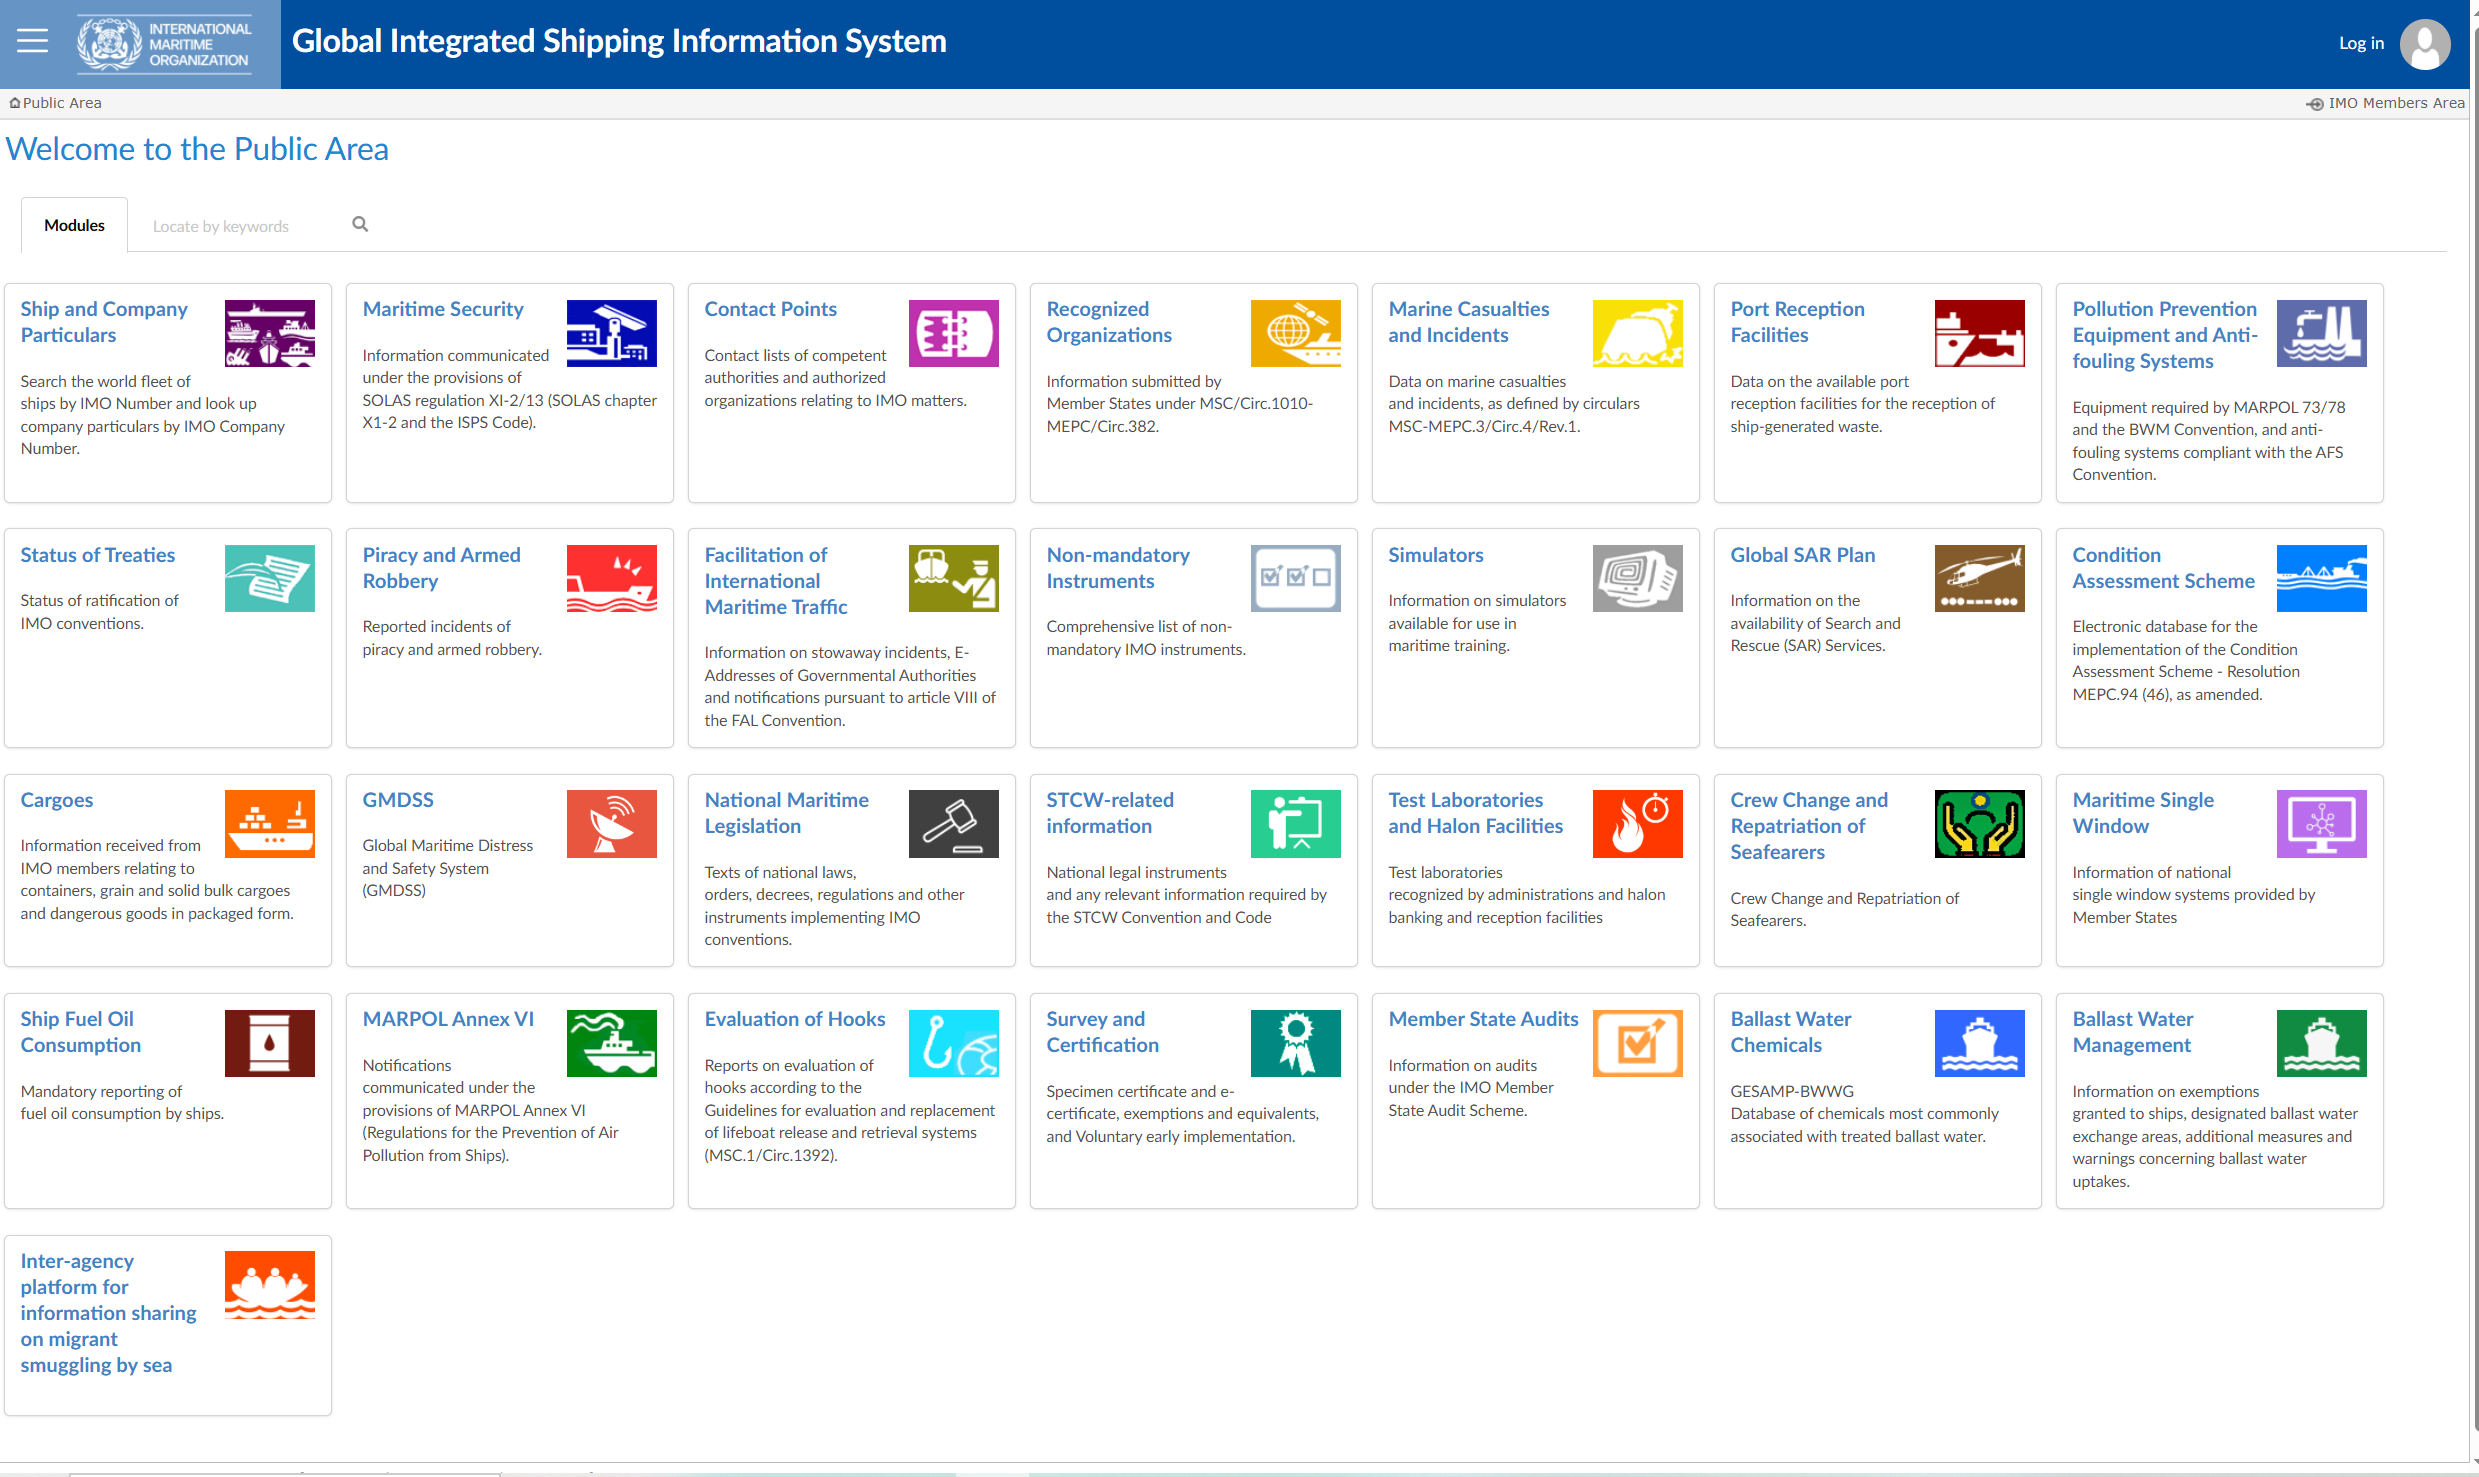Click the Ship Fuel Oil Consumption barrel icon

[x=269, y=1042]
